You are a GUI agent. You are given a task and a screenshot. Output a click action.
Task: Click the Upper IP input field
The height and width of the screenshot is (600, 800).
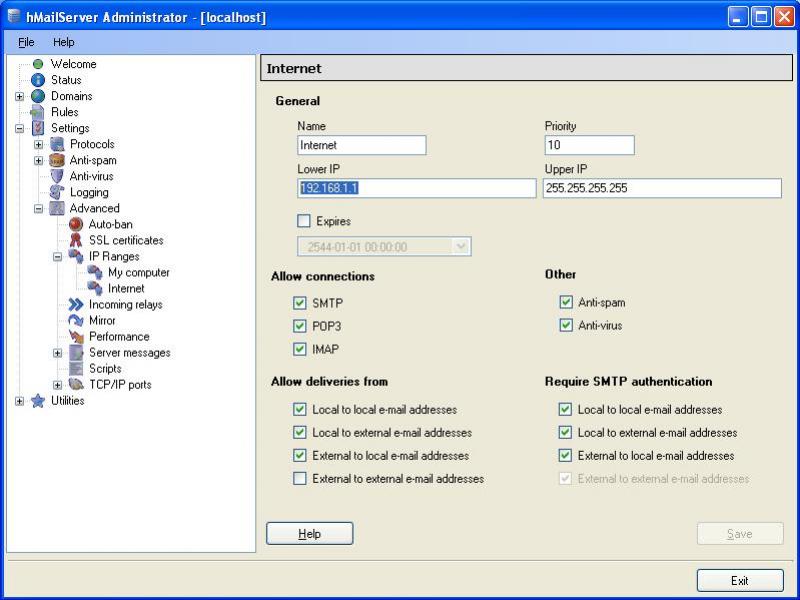pos(662,188)
